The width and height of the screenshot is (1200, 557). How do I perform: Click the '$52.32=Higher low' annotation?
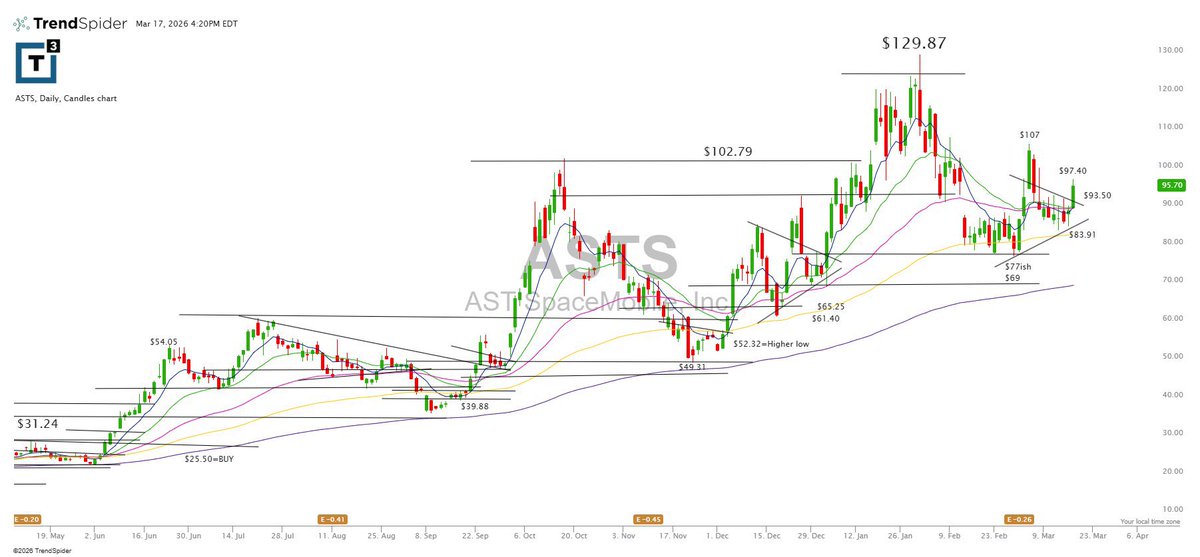click(x=771, y=343)
